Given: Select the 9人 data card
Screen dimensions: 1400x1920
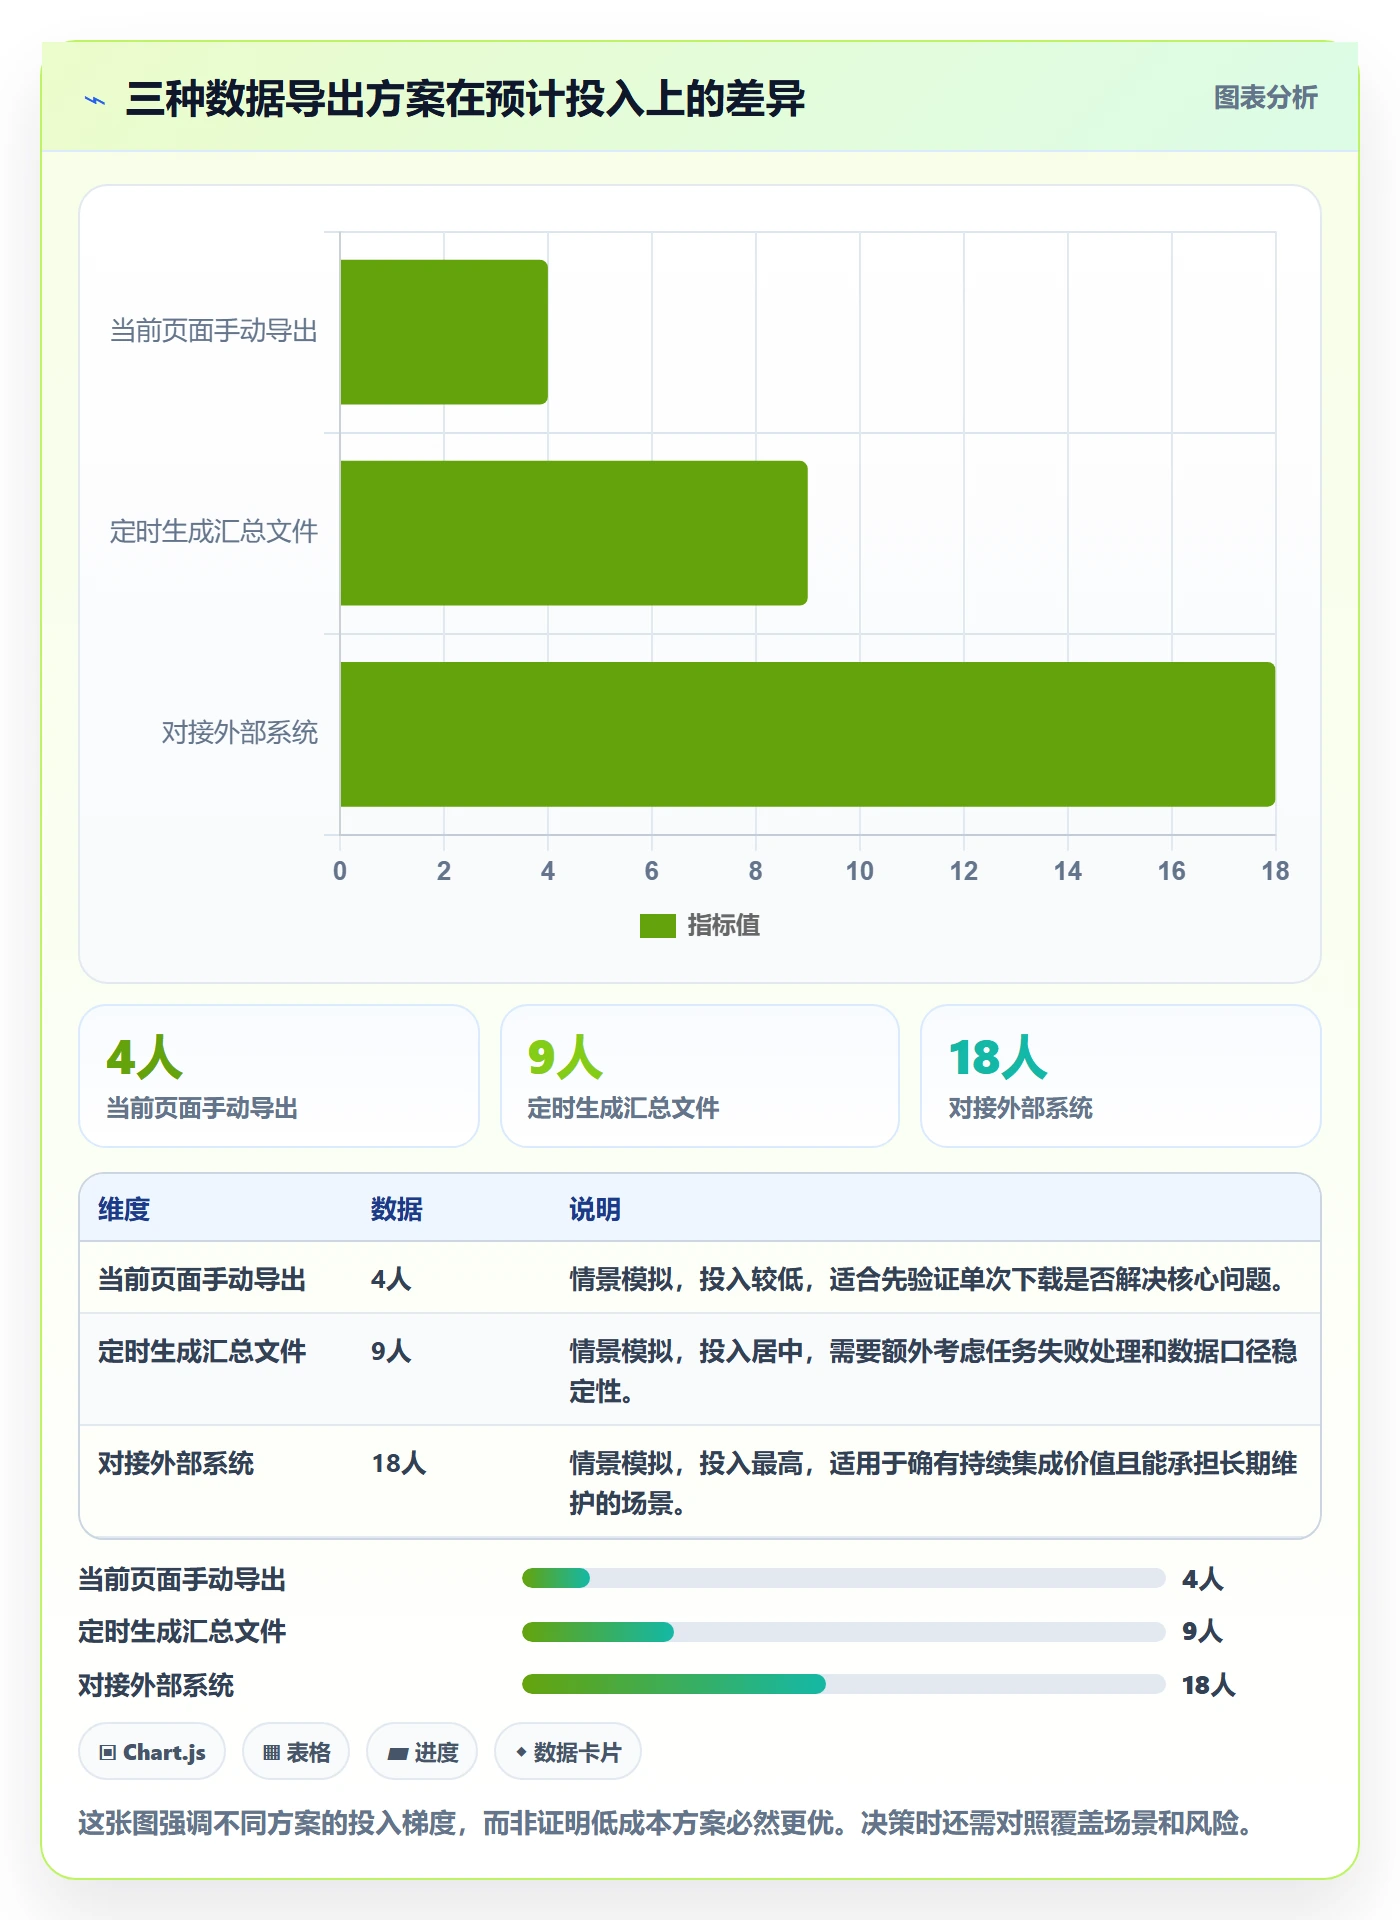Looking at the screenshot, I should 700,1076.
